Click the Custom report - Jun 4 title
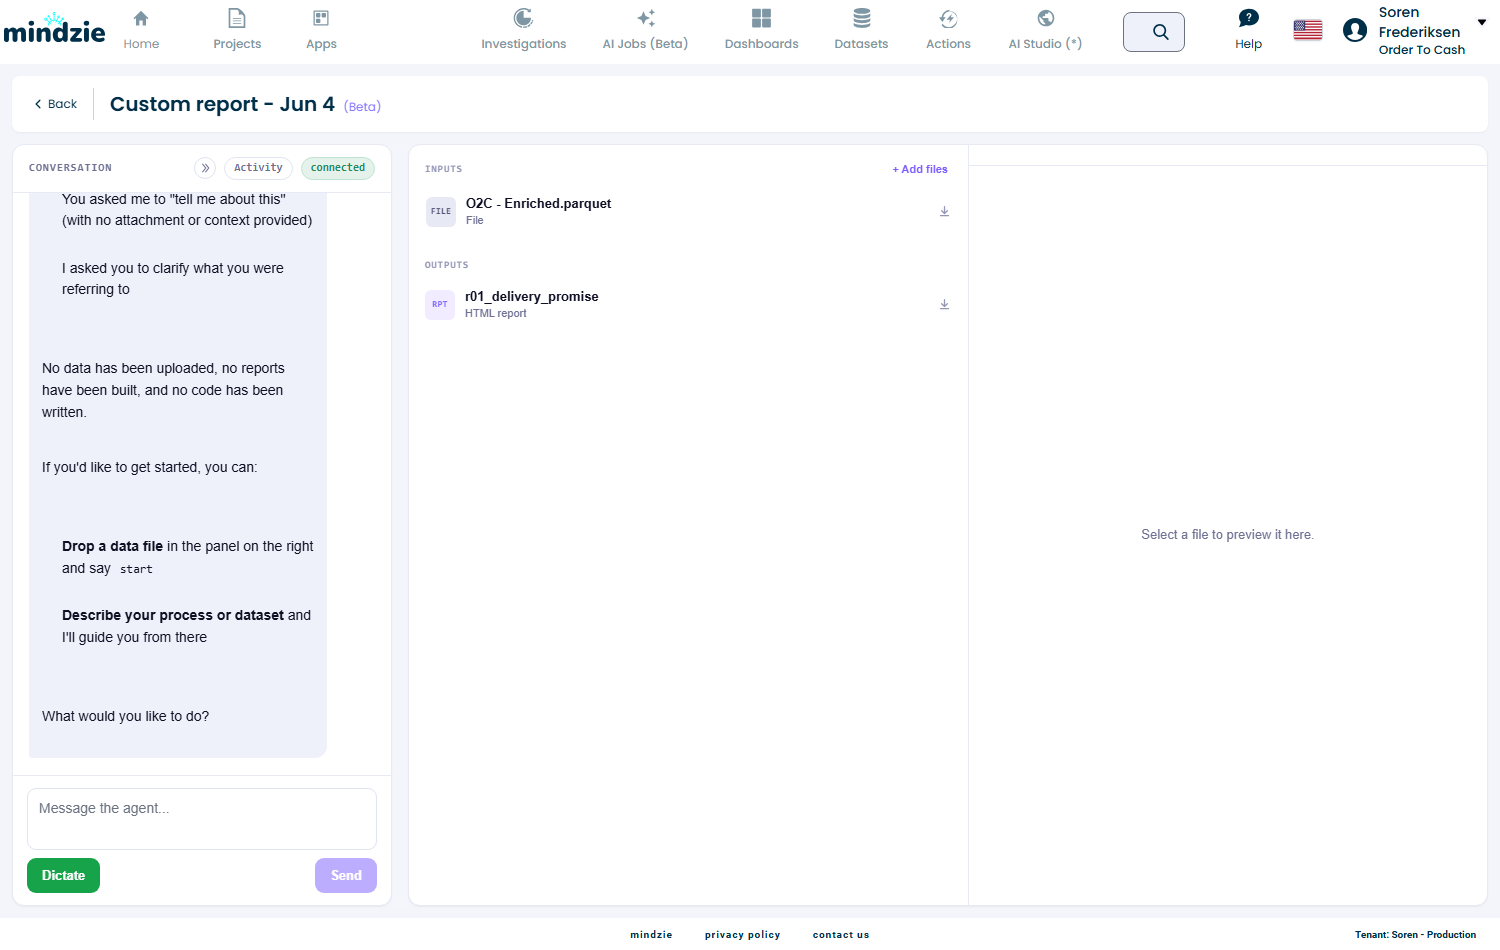 click(222, 104)
